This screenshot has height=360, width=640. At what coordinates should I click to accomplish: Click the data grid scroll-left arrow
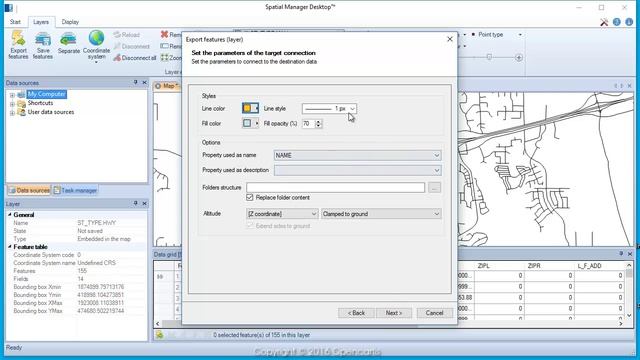click(x=158, y=323)
